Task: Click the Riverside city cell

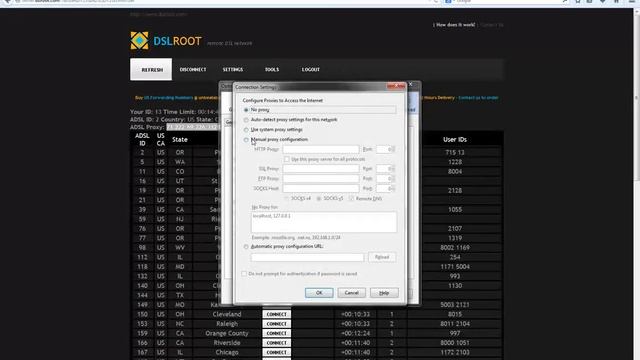Action: pyautogui.click(x=227, y=343)
